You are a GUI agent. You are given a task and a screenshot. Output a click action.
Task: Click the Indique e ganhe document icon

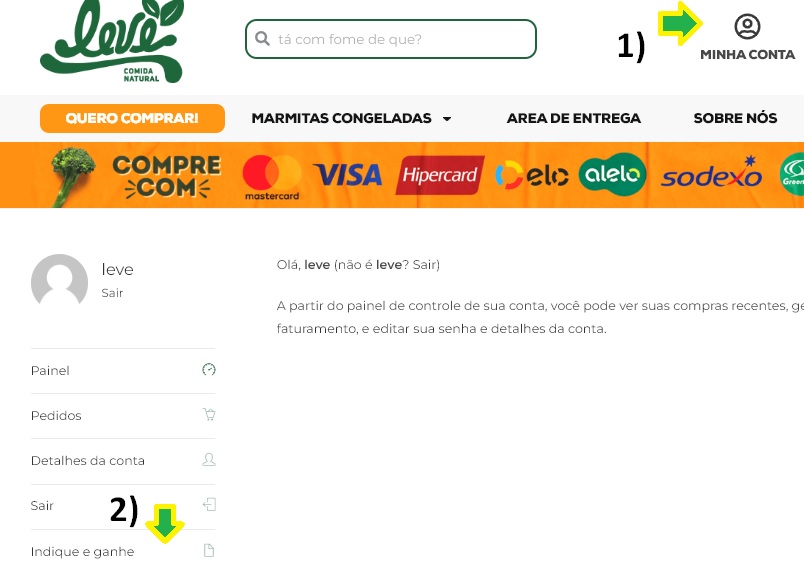tap(209, 551)
